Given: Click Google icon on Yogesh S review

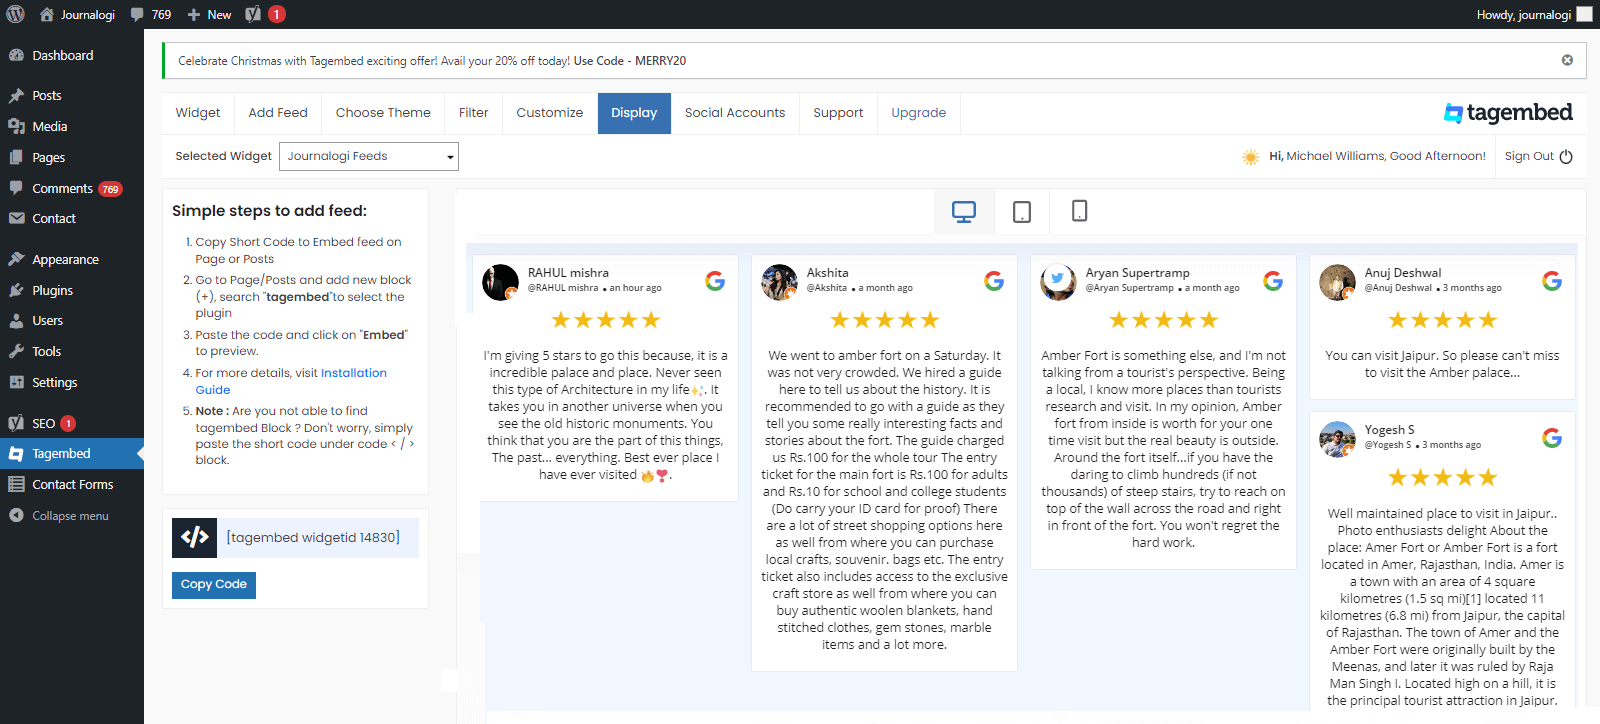Looking at the screenshot, I should (1552, 438).
